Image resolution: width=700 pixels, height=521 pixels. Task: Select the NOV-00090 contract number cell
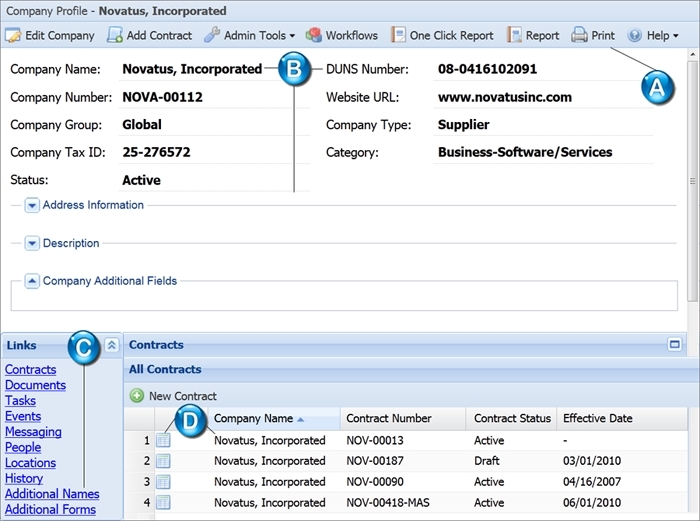point(375,482)
